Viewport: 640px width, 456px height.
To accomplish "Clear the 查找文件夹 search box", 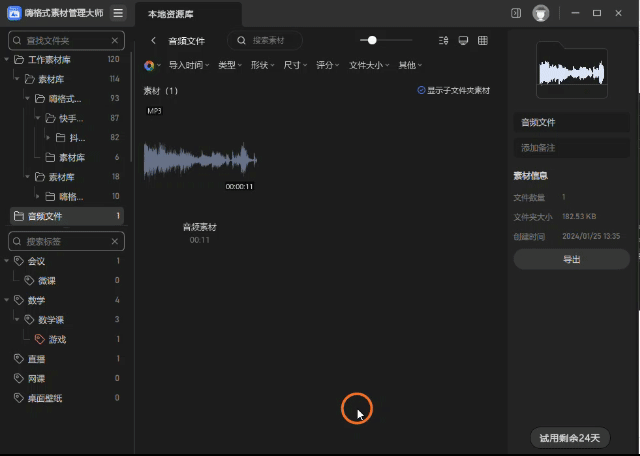I will 115,40.
